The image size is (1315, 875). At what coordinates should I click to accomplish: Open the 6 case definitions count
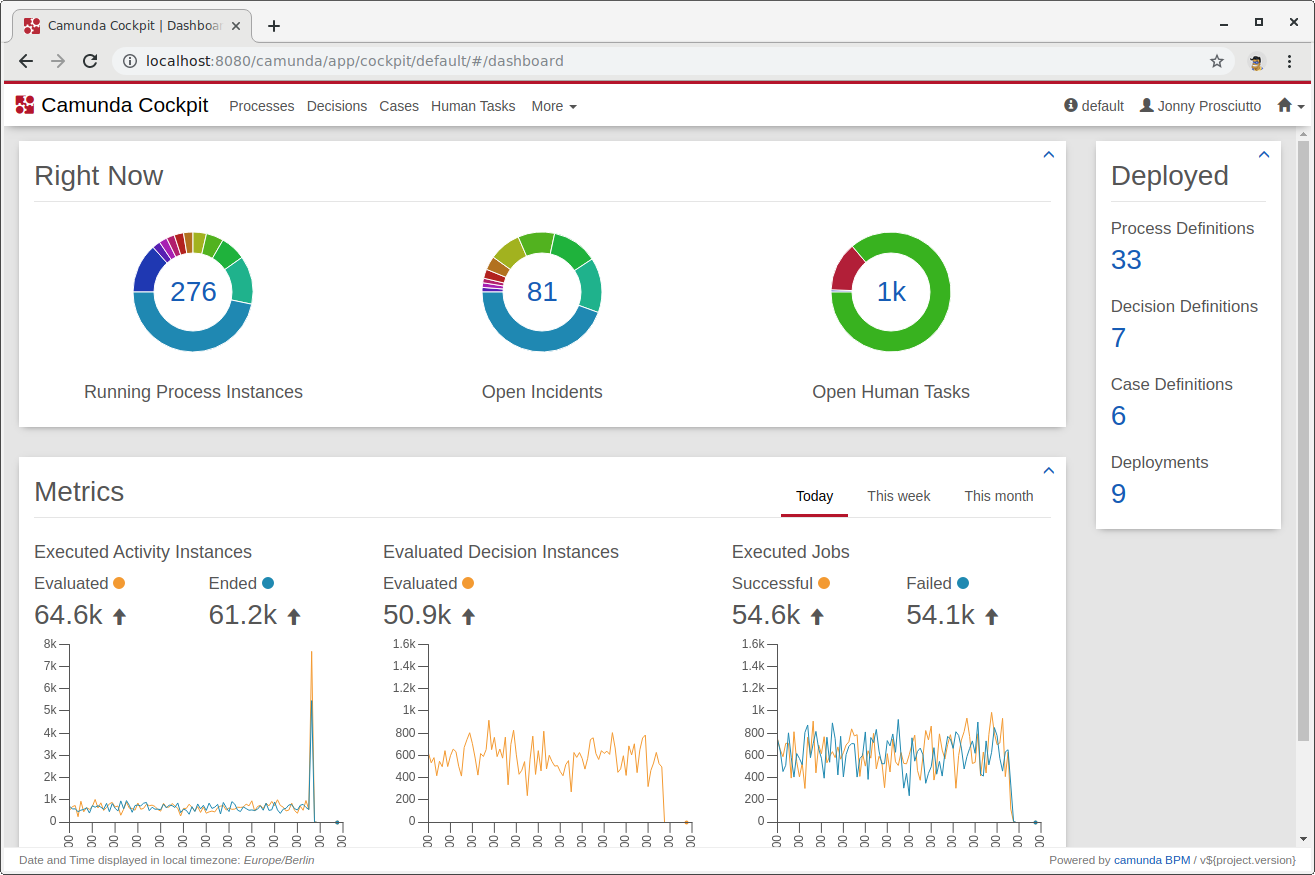1119,416
